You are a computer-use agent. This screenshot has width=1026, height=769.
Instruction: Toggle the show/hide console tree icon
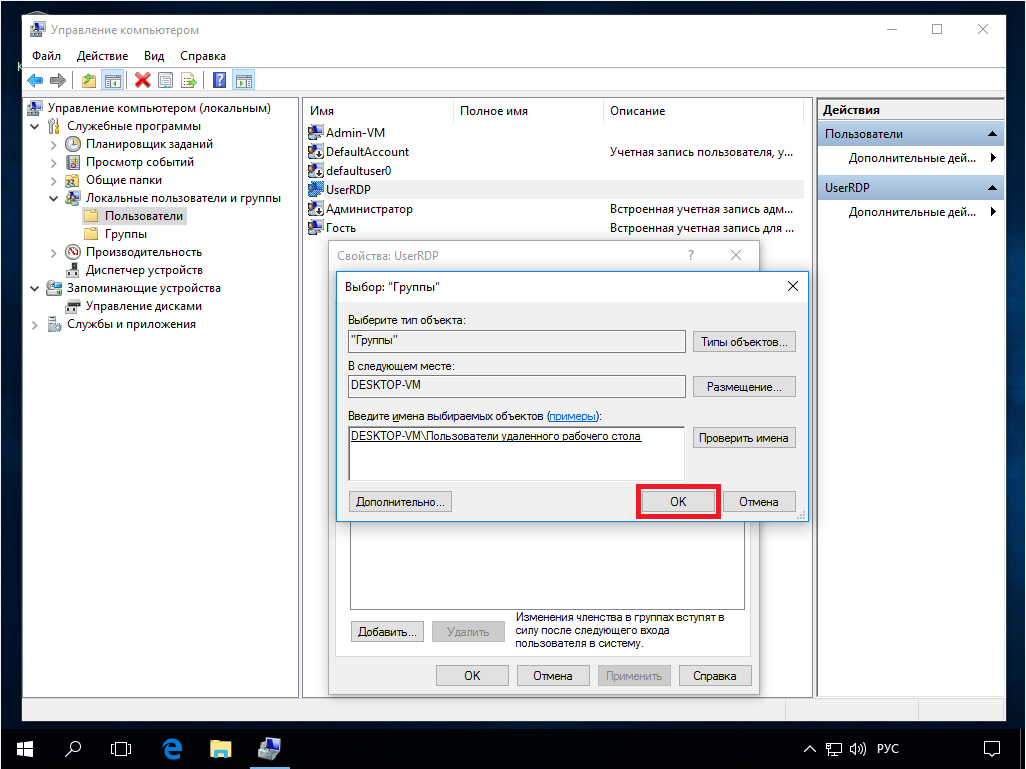click(113, 81)
